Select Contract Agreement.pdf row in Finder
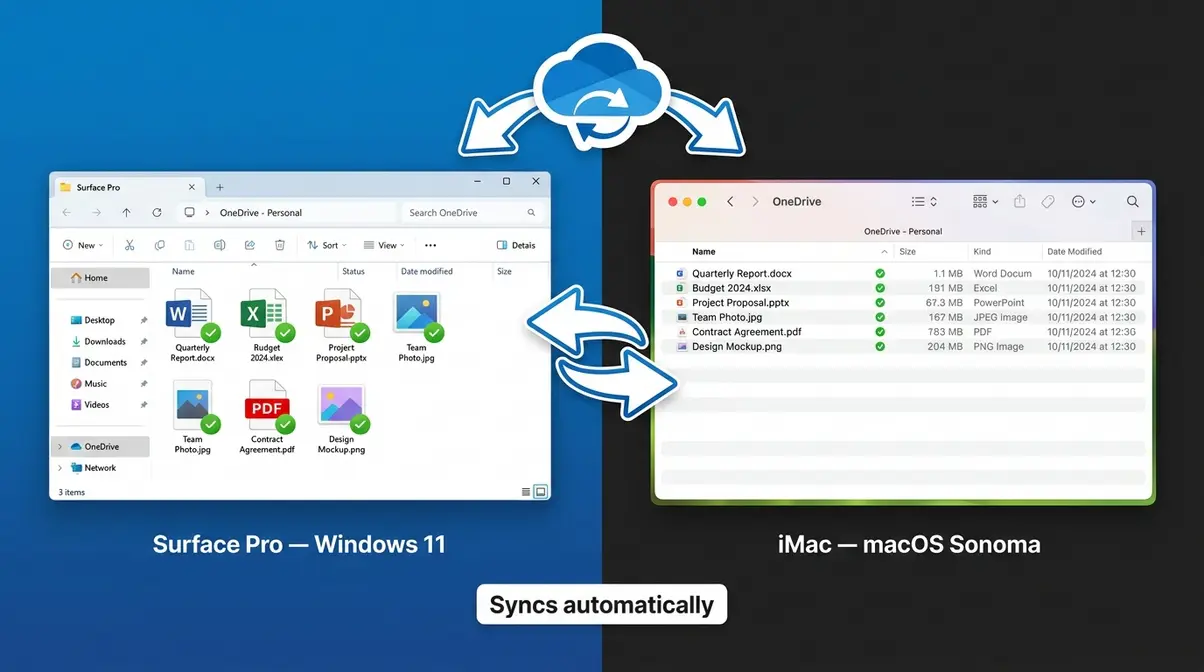Viewport: 1204px width, 672px height. pos(903,332)
